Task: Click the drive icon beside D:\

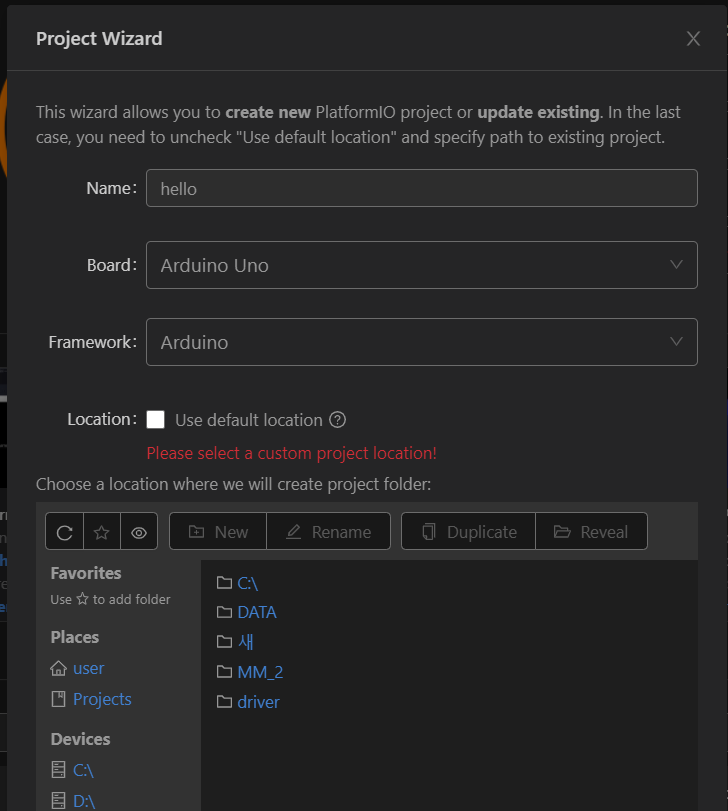Action: click(58, 801)
